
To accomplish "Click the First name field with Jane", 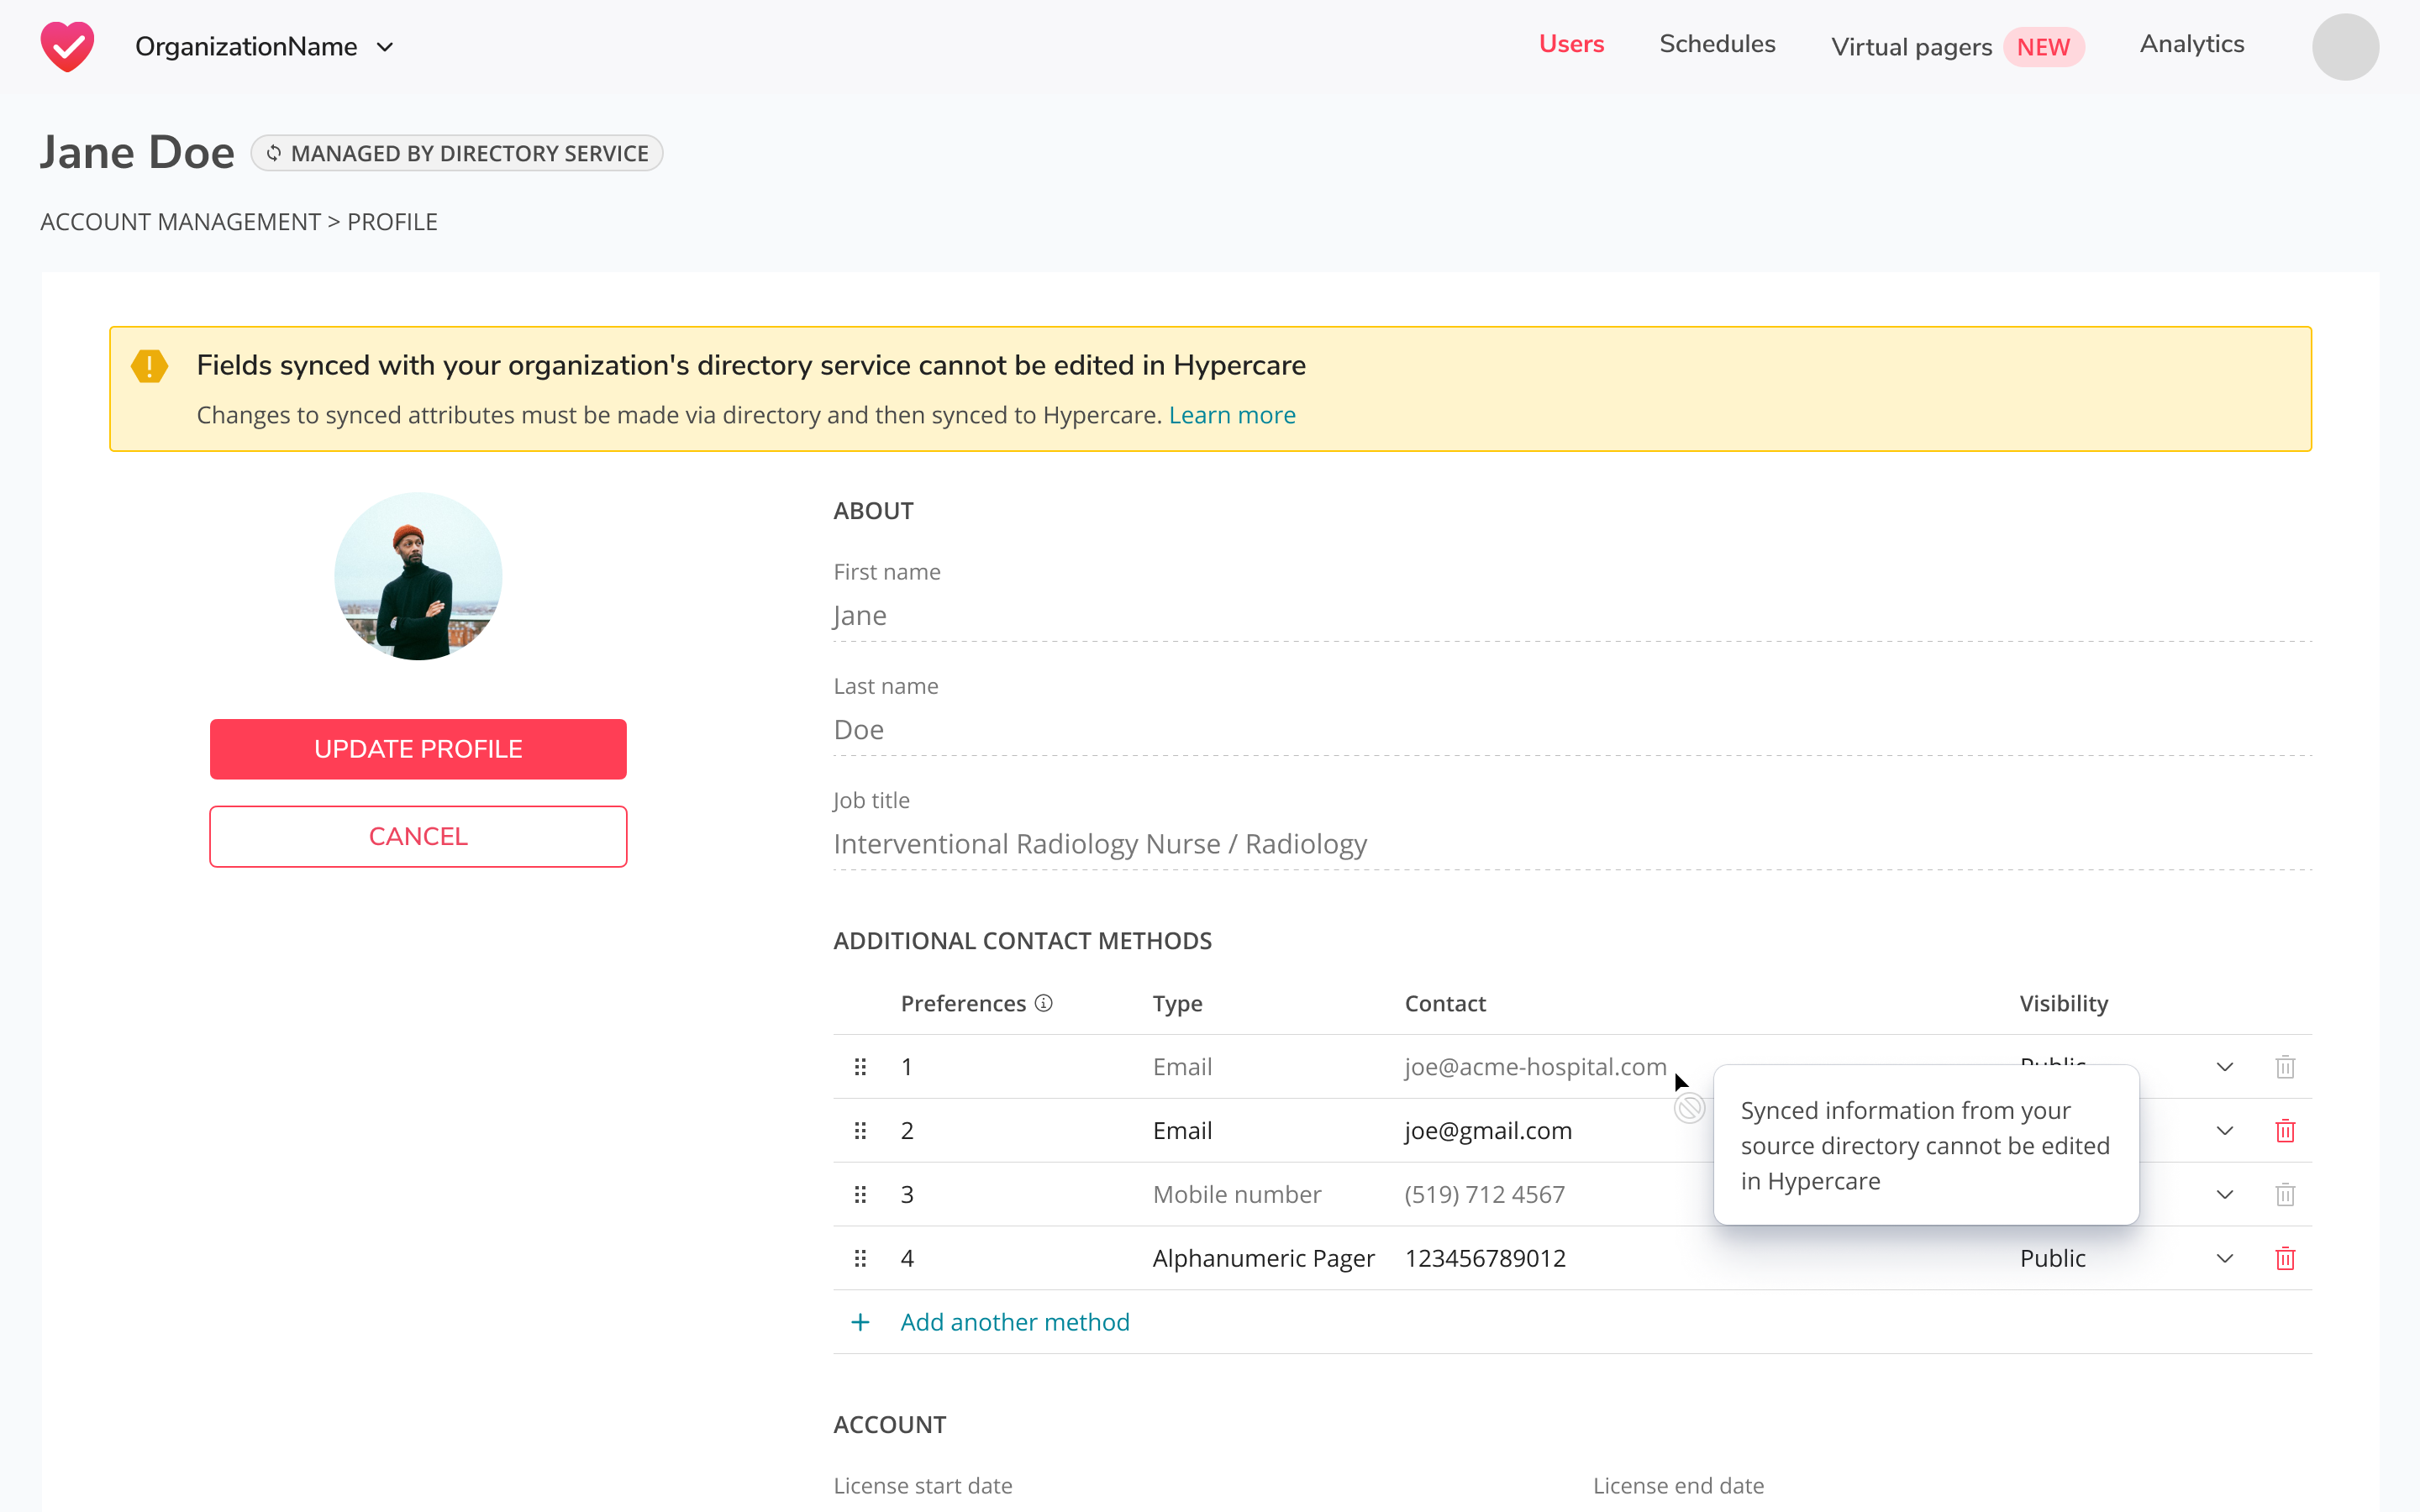I will point(1572,616).
